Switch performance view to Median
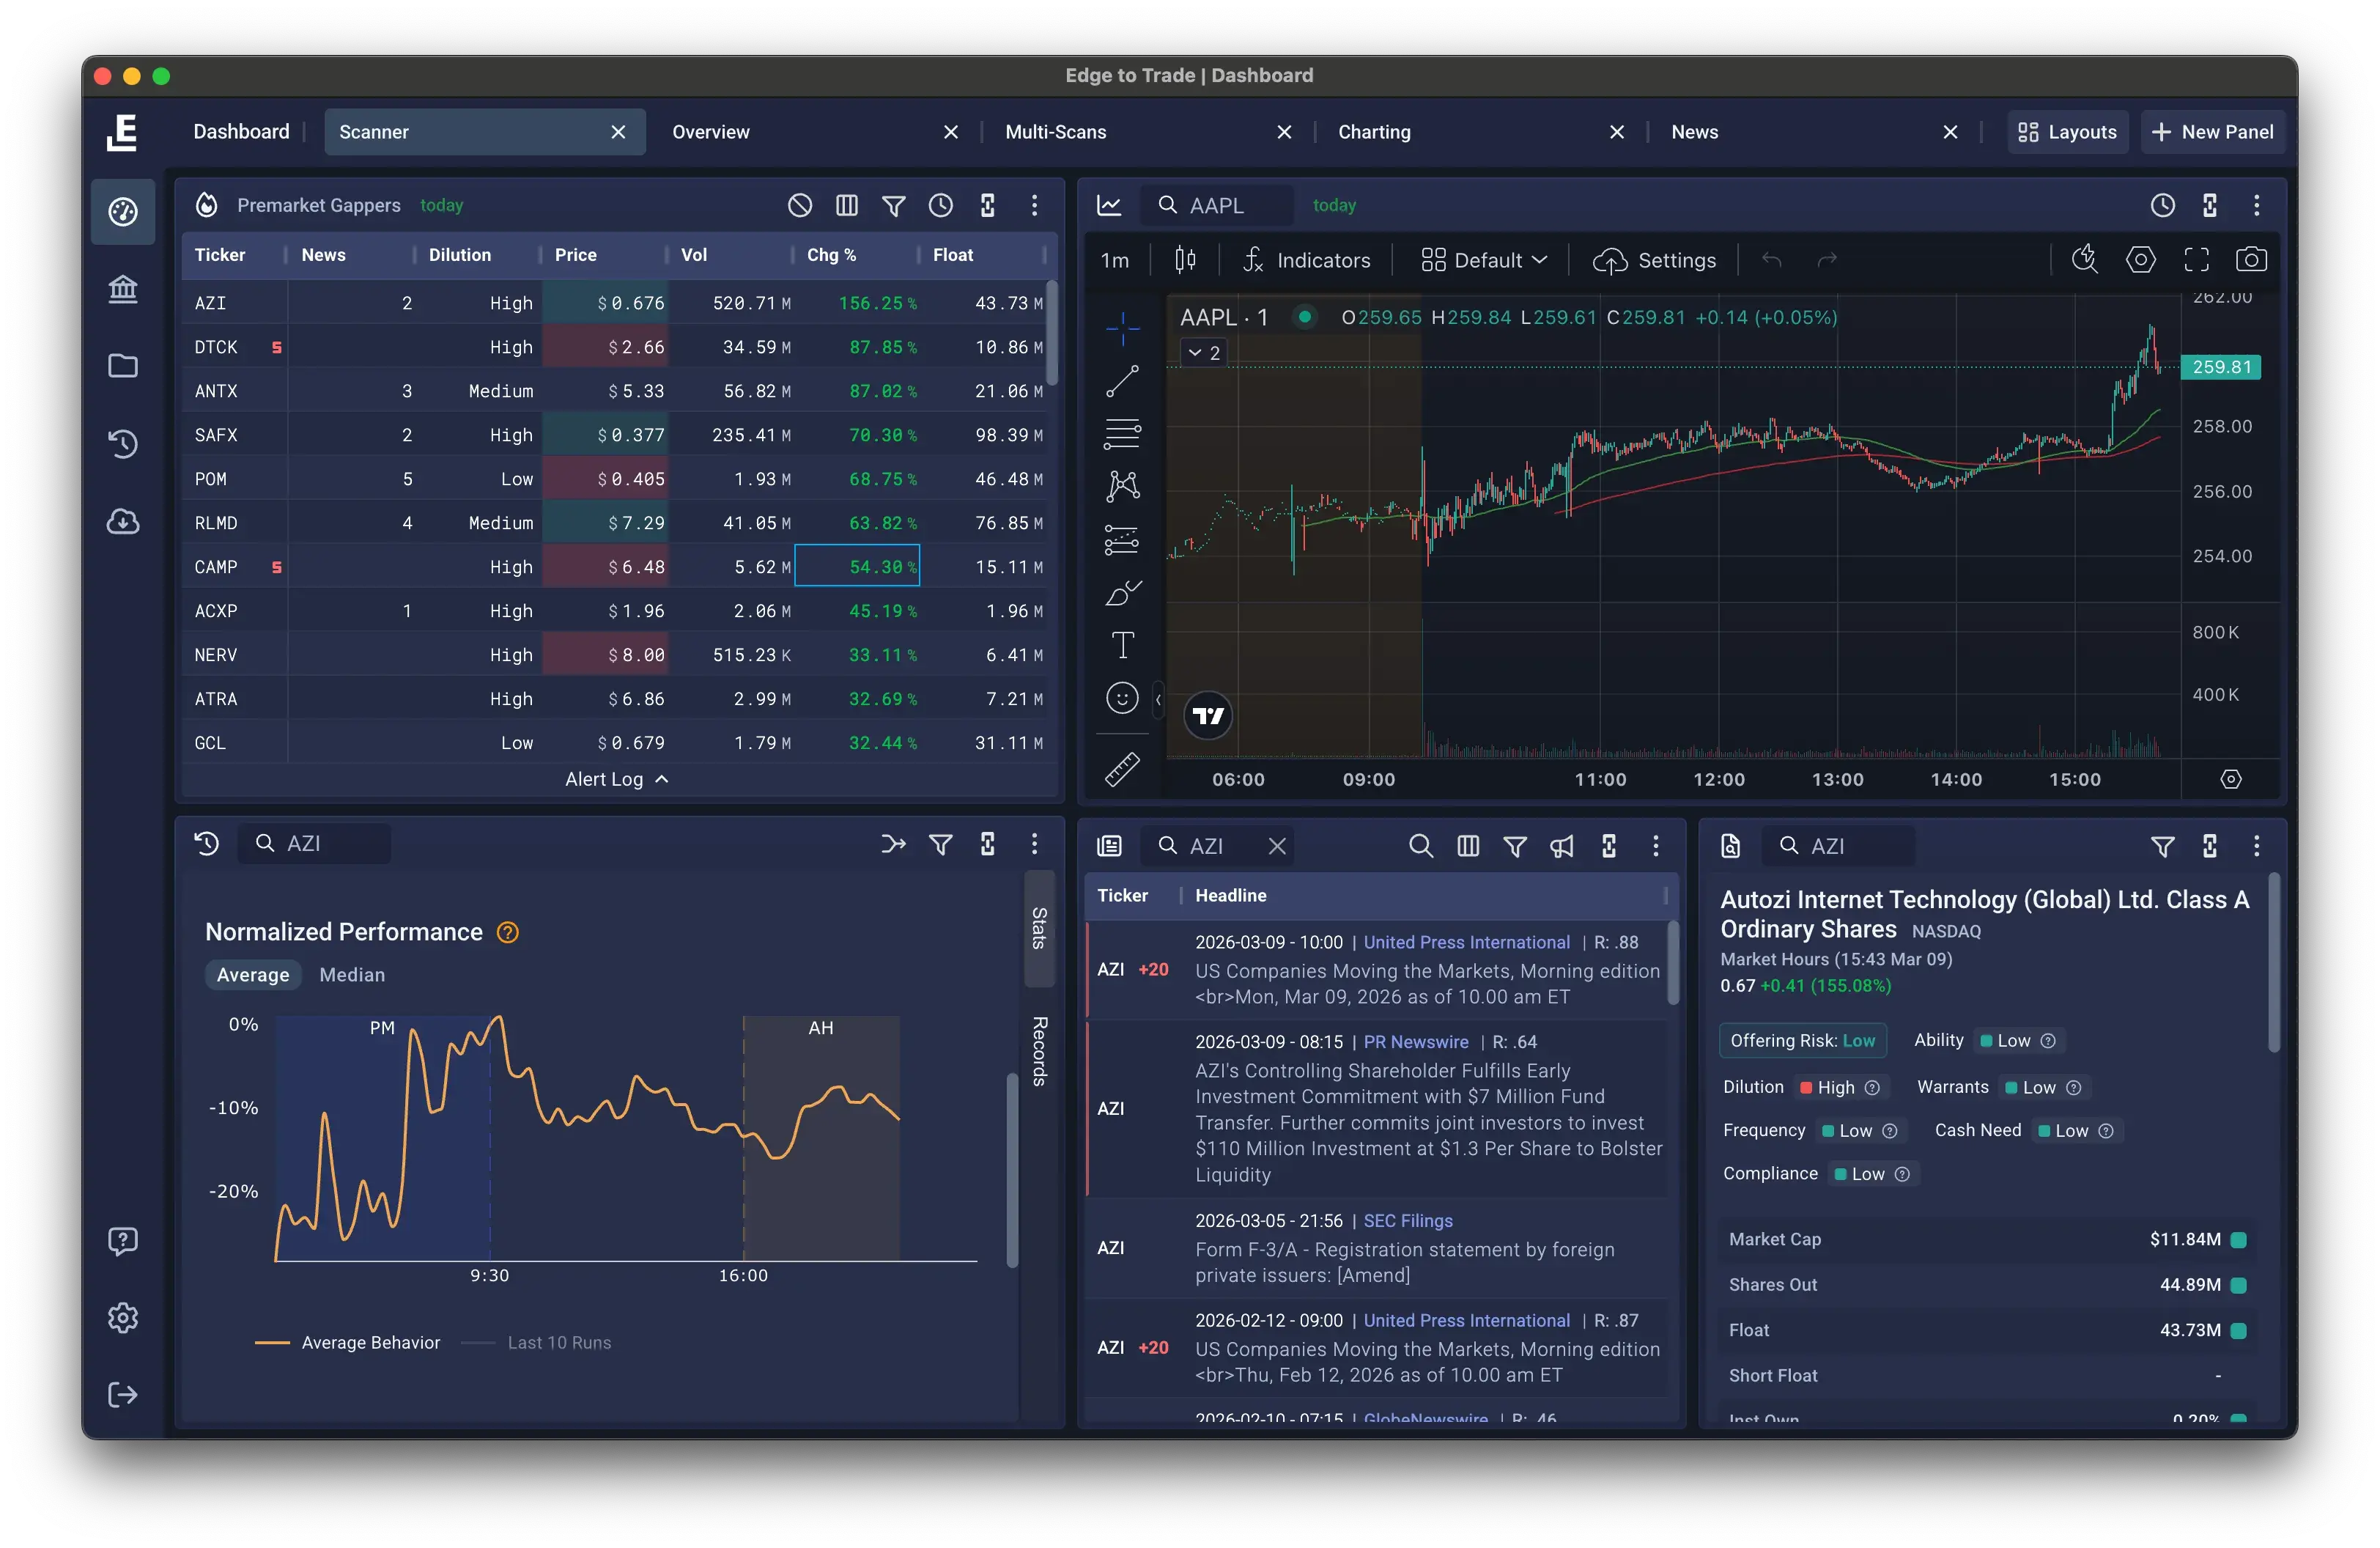 click(x=351, y=974)
